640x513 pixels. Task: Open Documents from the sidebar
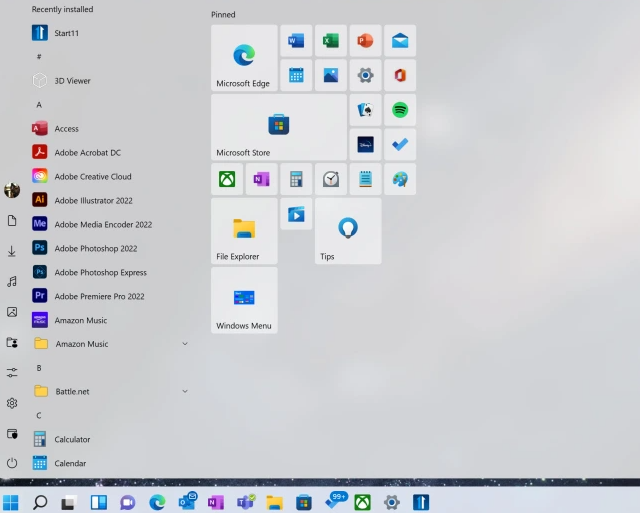[x=12, y=221]
